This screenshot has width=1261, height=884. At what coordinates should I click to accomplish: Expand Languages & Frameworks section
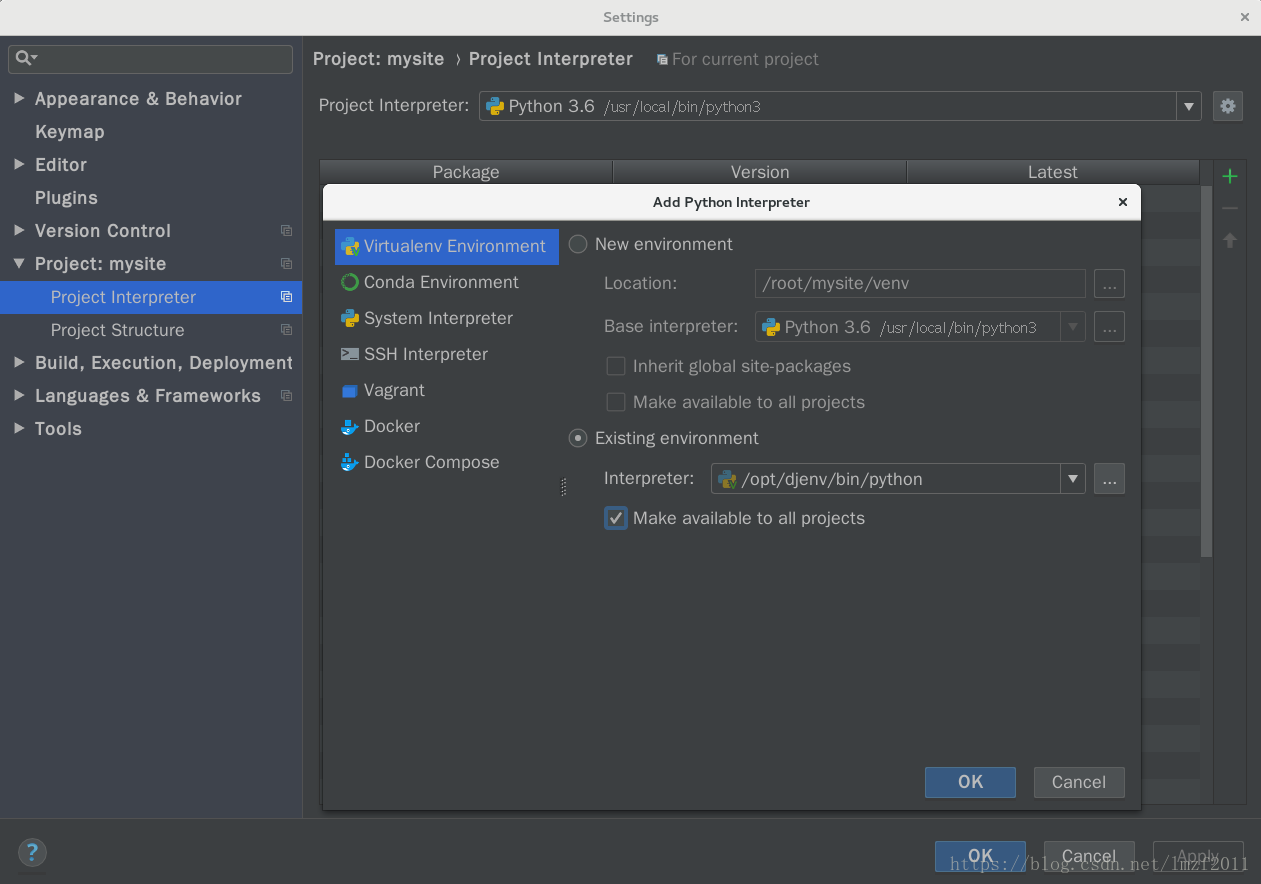coord(19,395)
